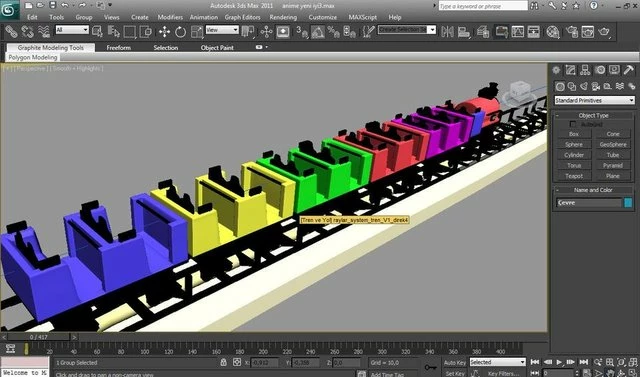
Task: Toggle the Angle Snap icon
Action: pyautogui.click(x=318, y=31)
